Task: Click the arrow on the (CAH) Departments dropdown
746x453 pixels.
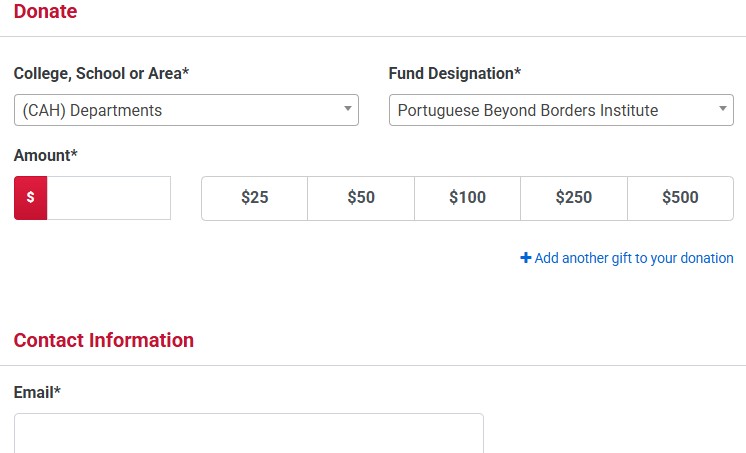Action: [x=347, y=109]
